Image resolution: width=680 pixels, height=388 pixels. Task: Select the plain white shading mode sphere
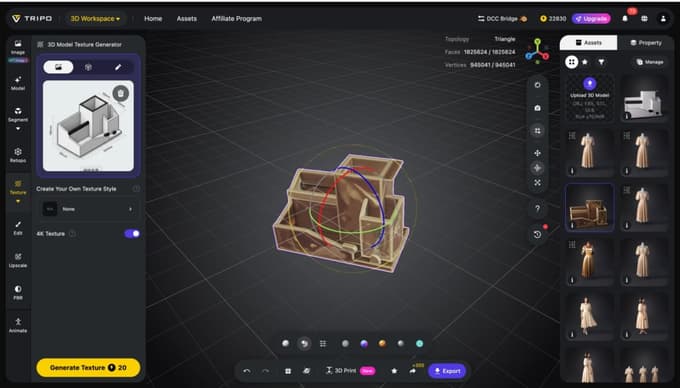coord(285,343)
